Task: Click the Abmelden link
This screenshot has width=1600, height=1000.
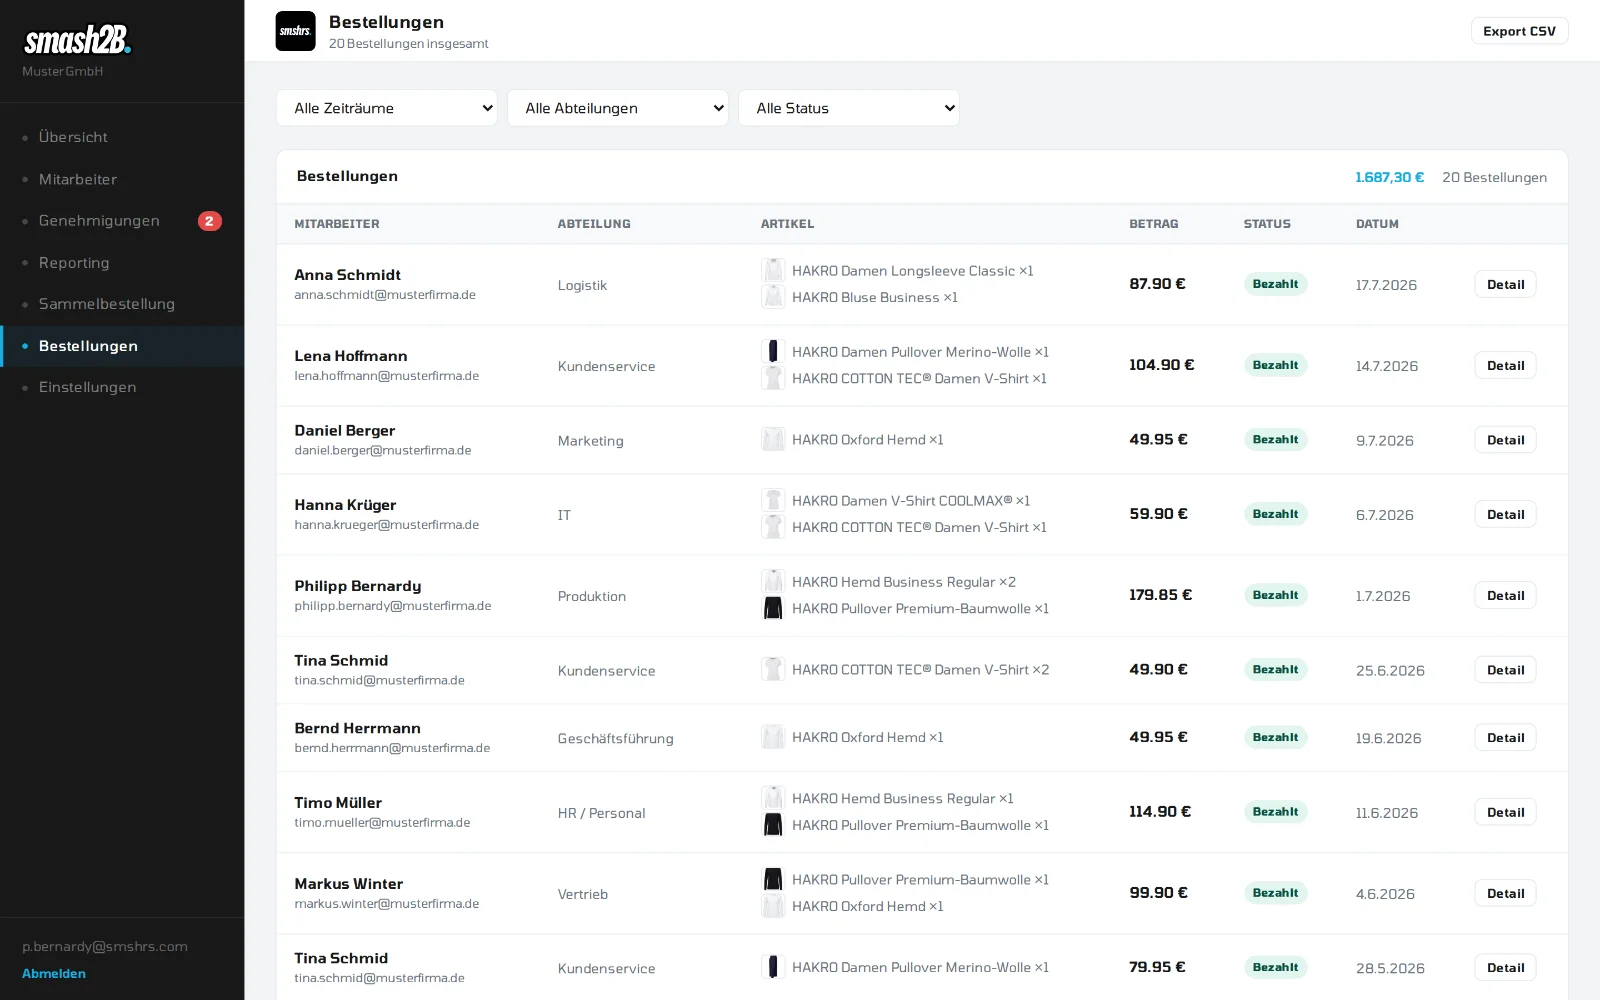Action: tap(54, 973)
